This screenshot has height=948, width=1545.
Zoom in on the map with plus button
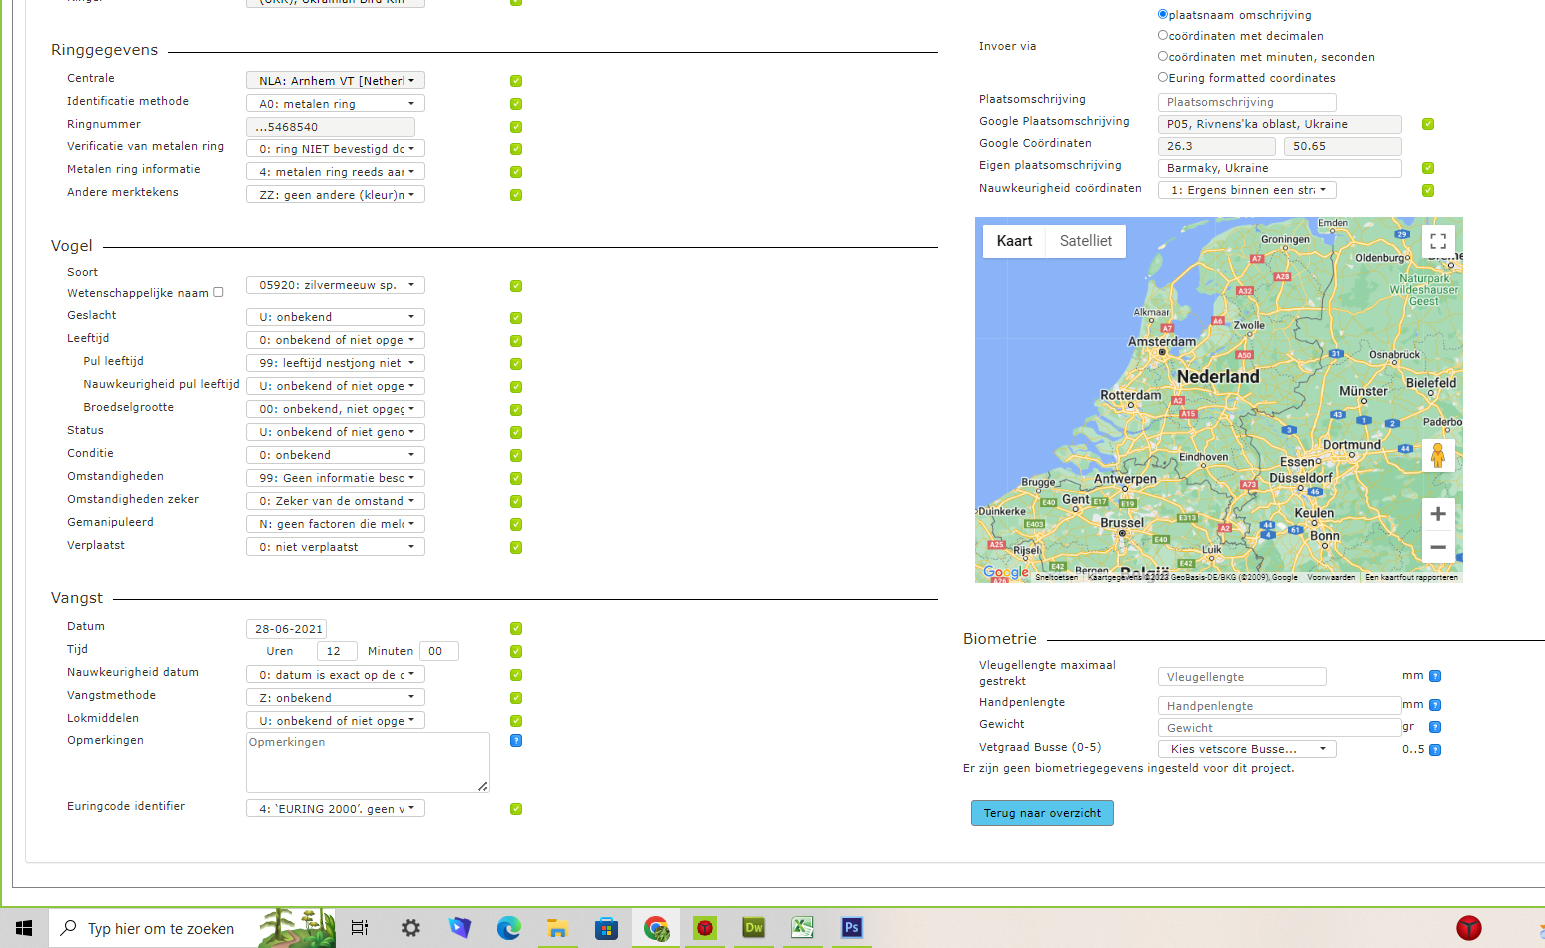[x=1437, y=514]
